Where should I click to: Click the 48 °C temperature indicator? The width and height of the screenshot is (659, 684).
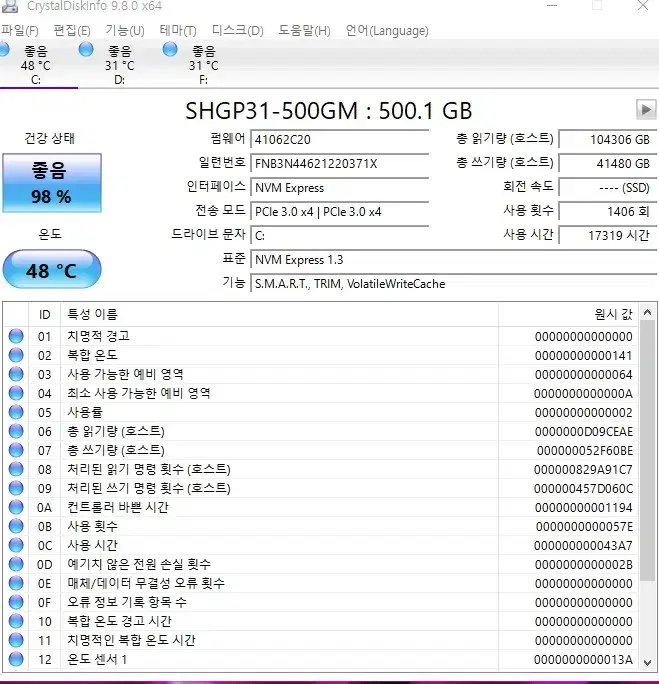pyautogui.click(x=52, y=270)
